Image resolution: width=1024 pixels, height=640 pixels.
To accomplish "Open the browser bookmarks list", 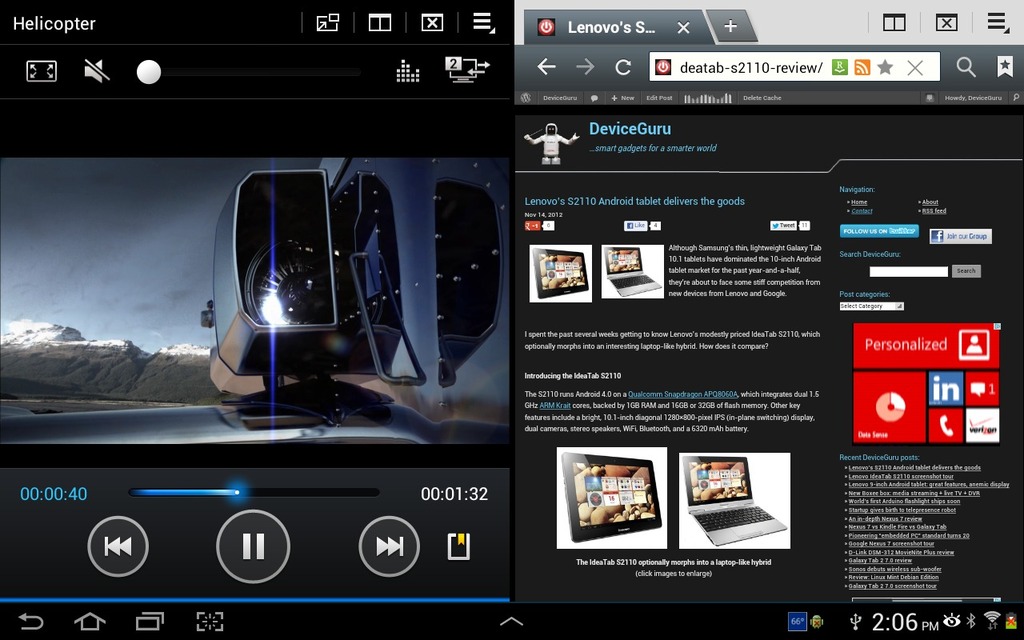I will (x=1004, y=67).
